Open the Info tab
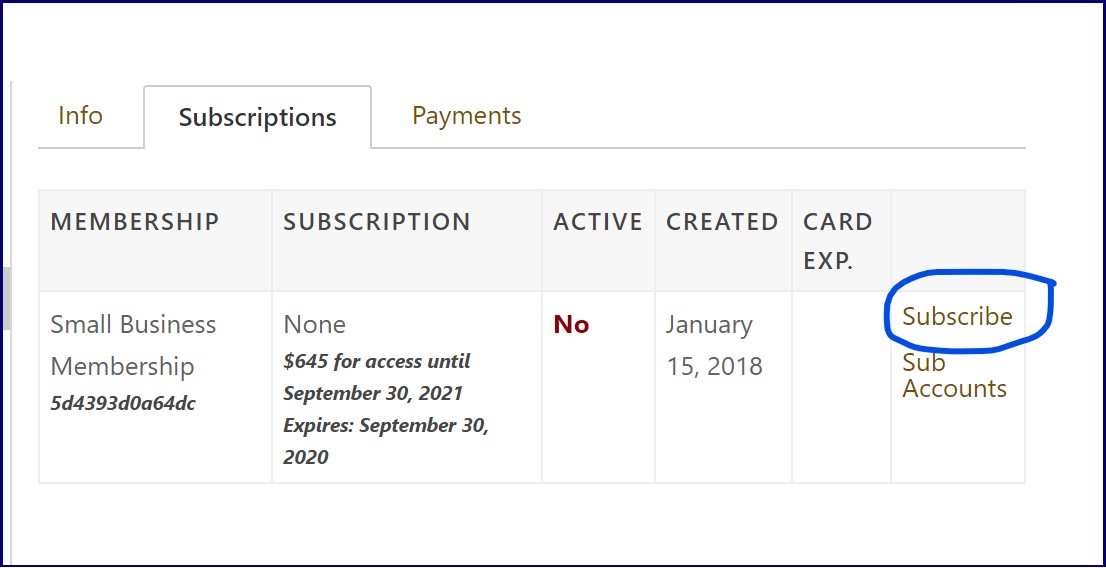This screenshot has height=568, width=1106. point(80,116)
